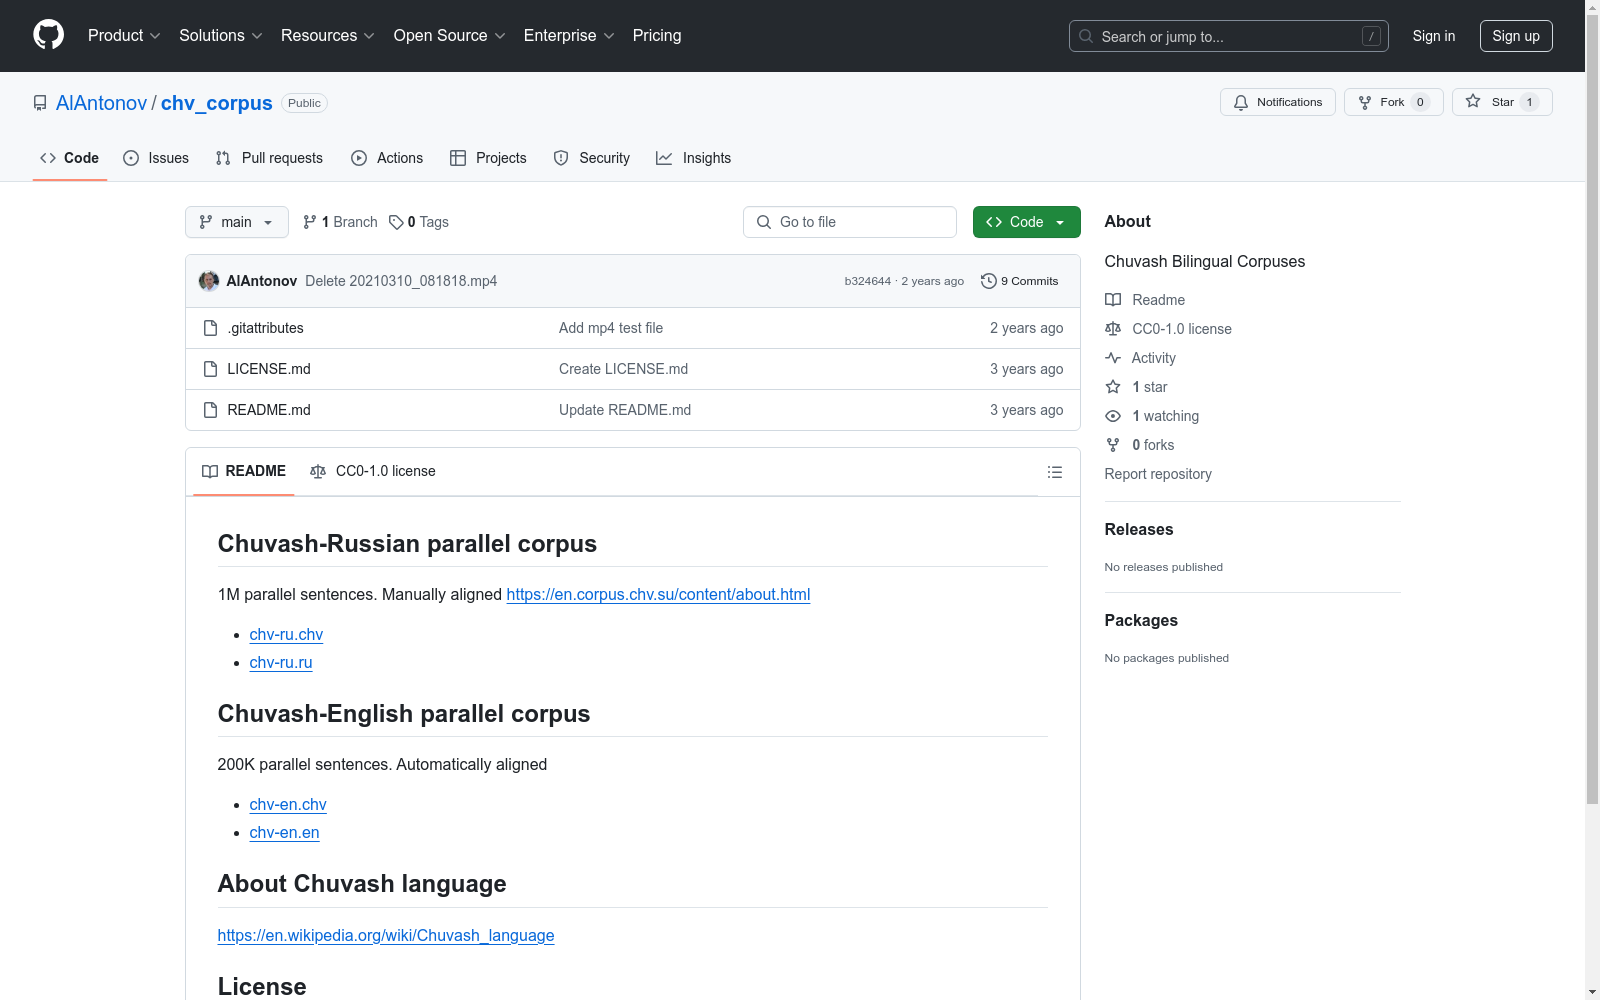Click the GitHub logo icon
Viewport: 1600px width, 1000px height.
click(x=48, y=35)
